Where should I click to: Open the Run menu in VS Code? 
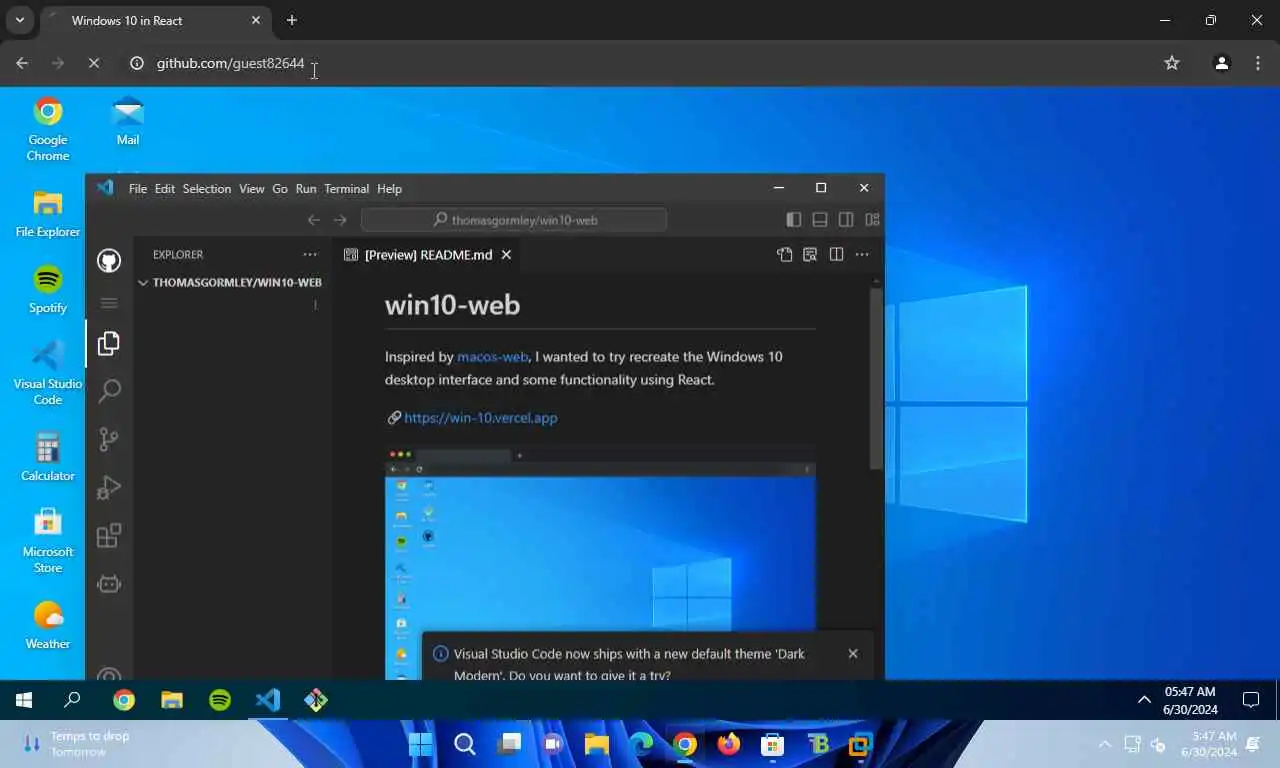pos(306,189)
